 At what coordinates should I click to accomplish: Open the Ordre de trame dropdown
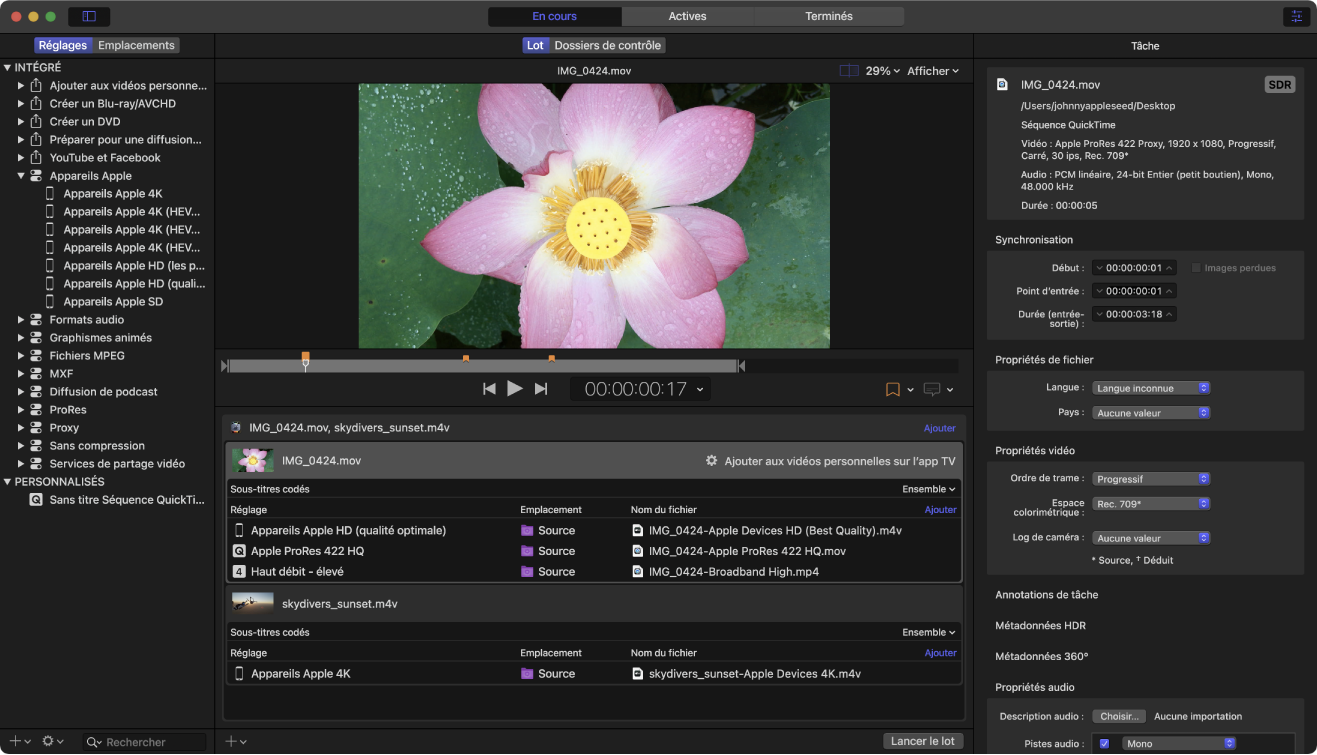pos(1150,479)
